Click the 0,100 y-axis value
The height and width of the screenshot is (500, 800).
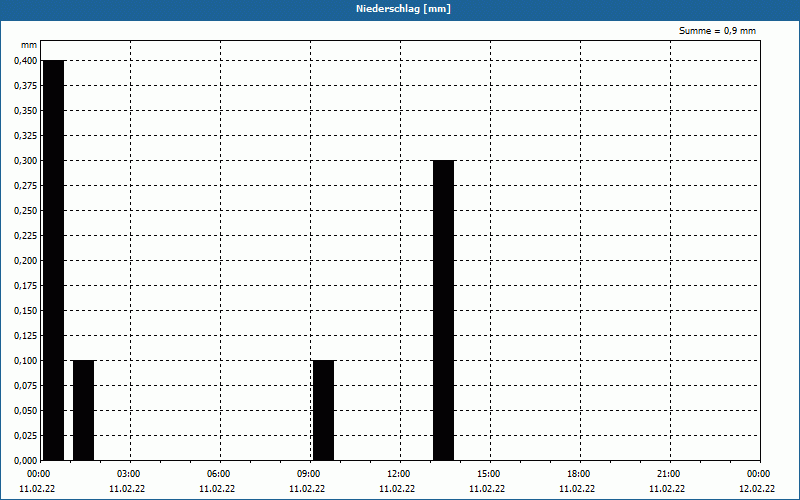click(26, 361)
